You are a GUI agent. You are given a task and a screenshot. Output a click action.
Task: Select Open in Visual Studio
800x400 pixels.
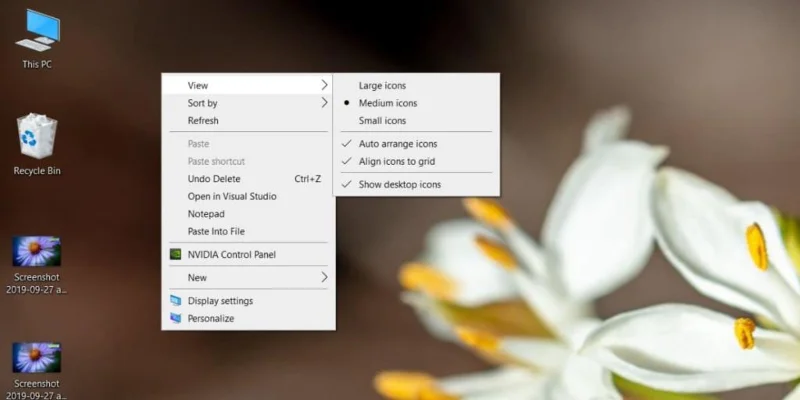coord(248,196)
